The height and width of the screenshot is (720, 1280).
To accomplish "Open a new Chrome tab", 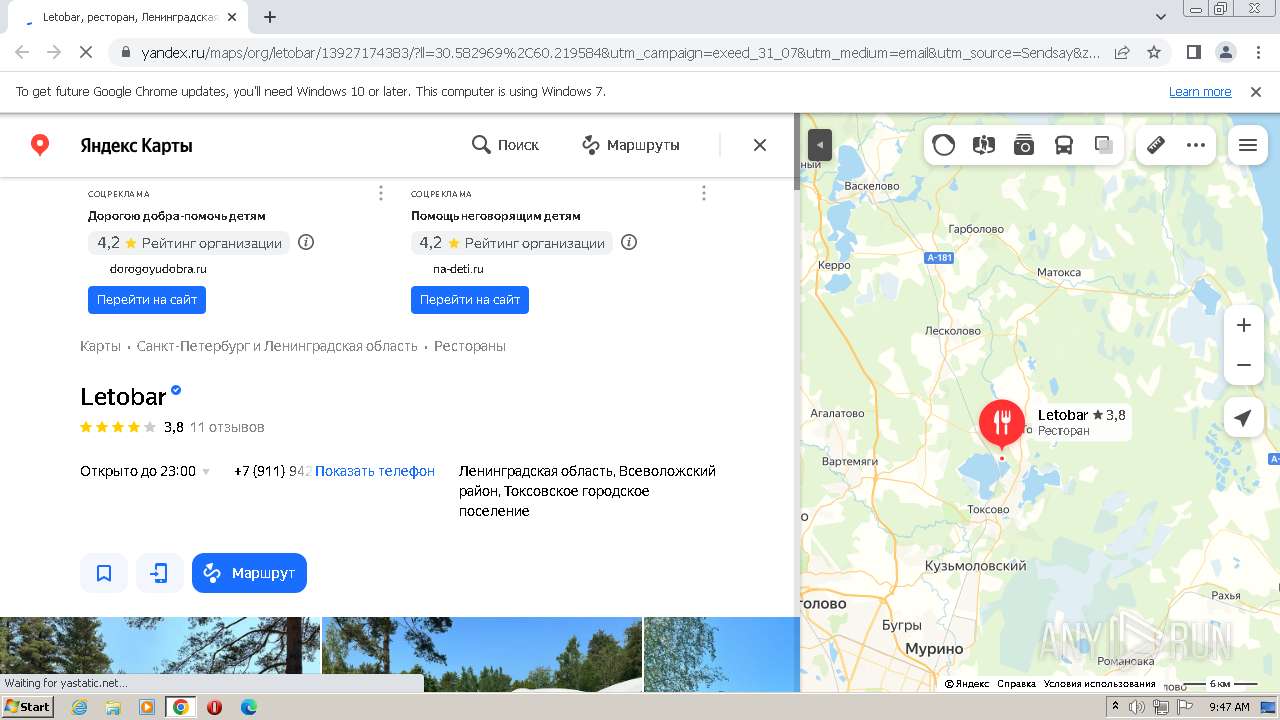I will point(270,17).
